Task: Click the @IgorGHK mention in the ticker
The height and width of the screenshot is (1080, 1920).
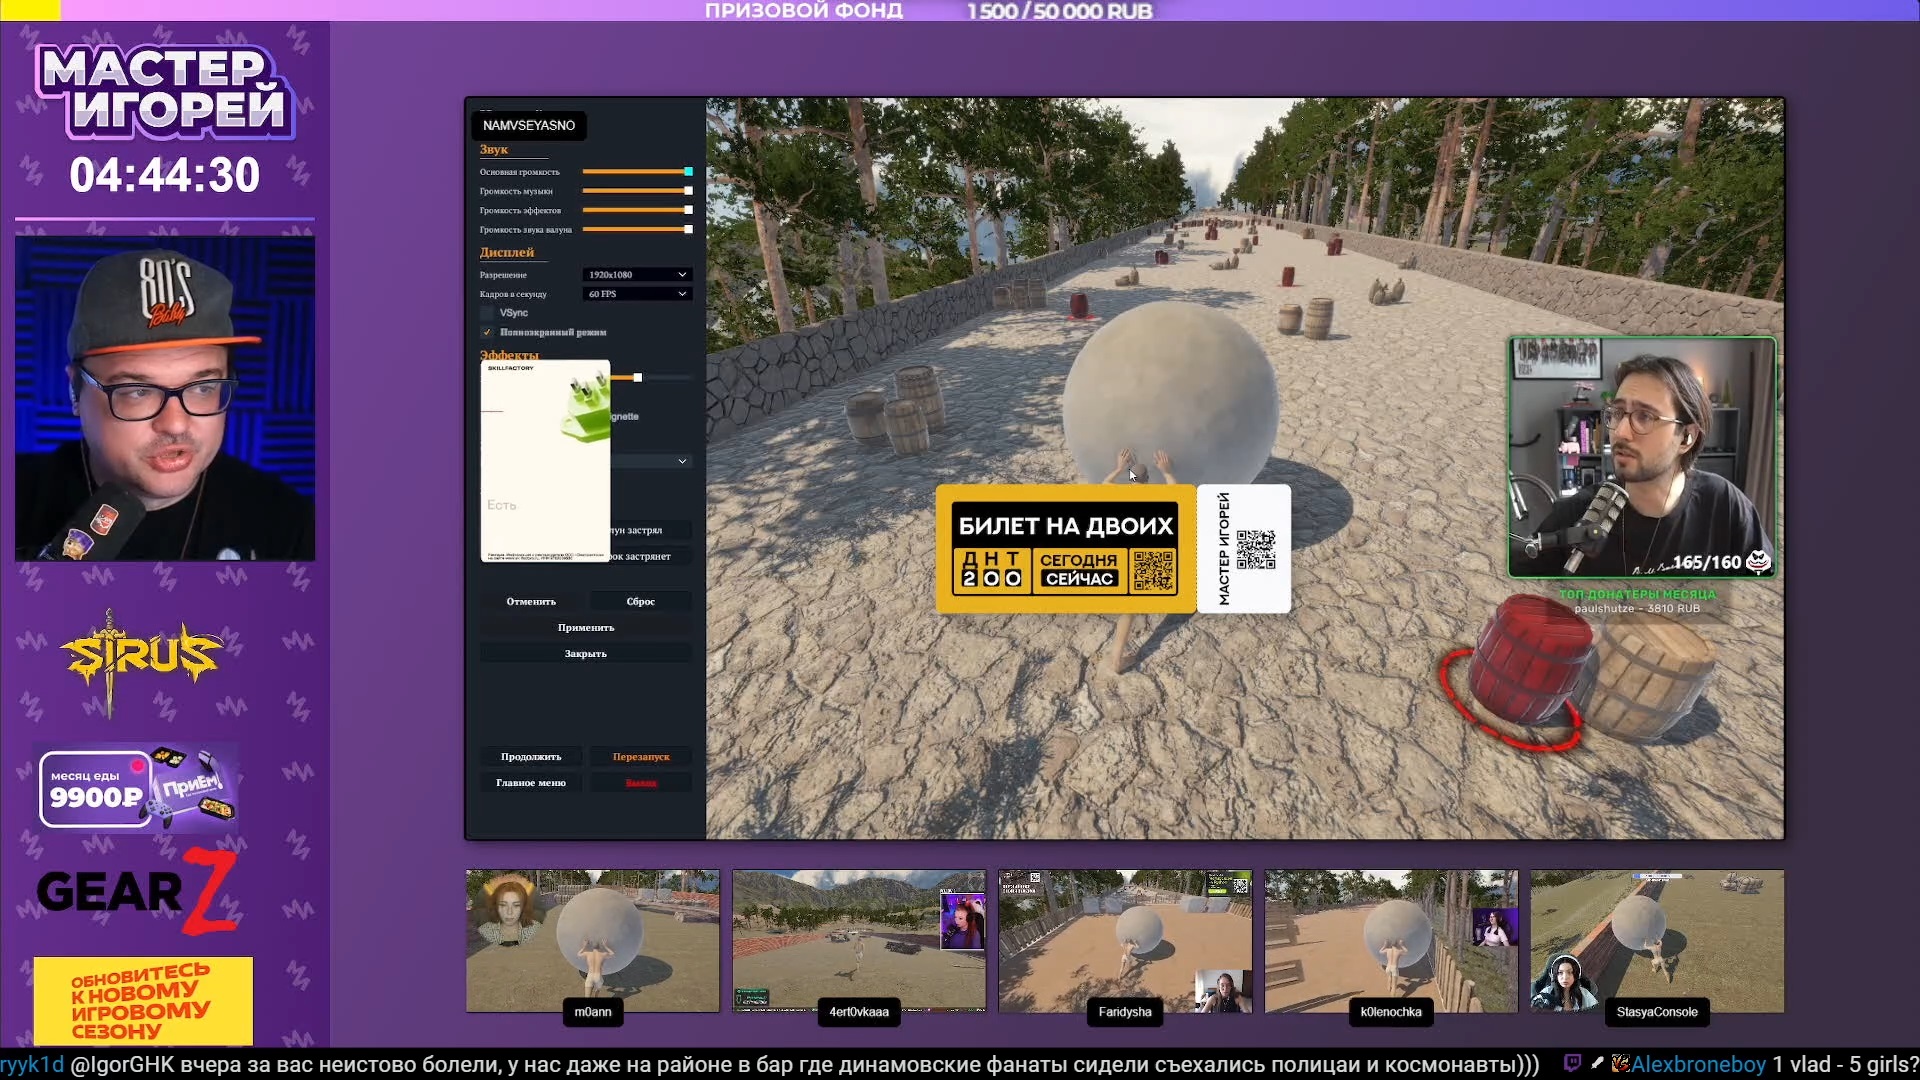Action: click(x=123, y=1064)
